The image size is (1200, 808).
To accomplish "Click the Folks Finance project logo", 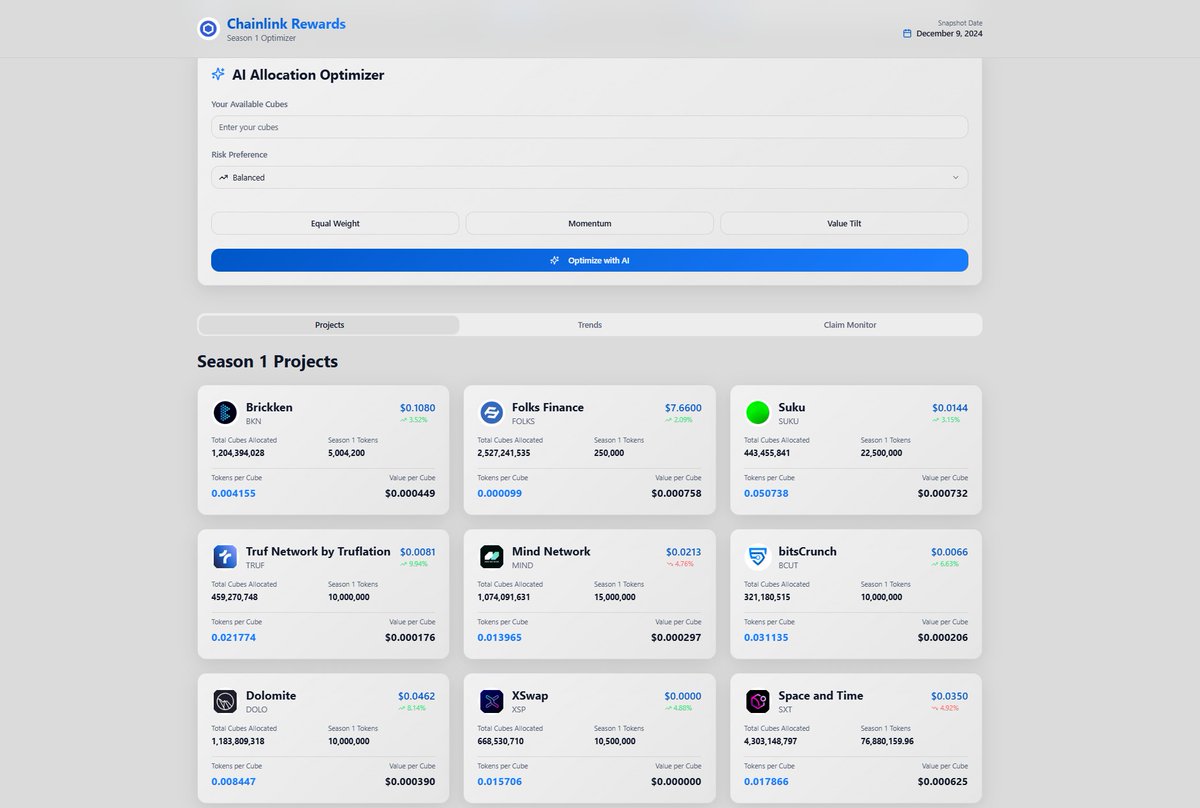I will pyautogui.click(x=491, y=412).
